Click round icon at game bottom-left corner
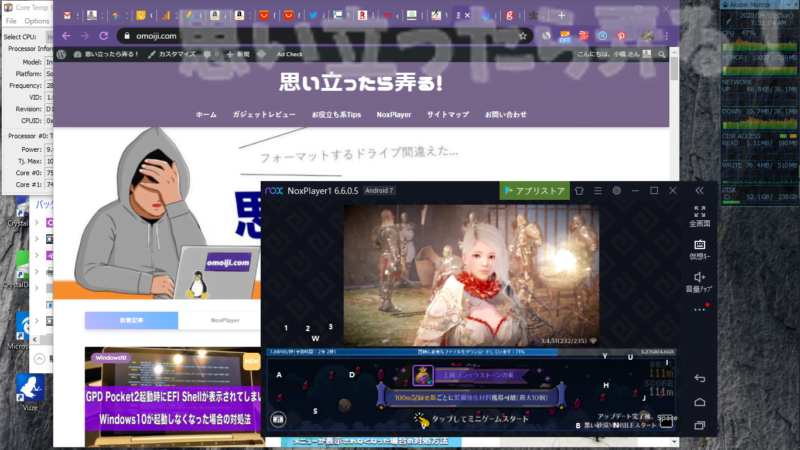 [x=278, y=419]
